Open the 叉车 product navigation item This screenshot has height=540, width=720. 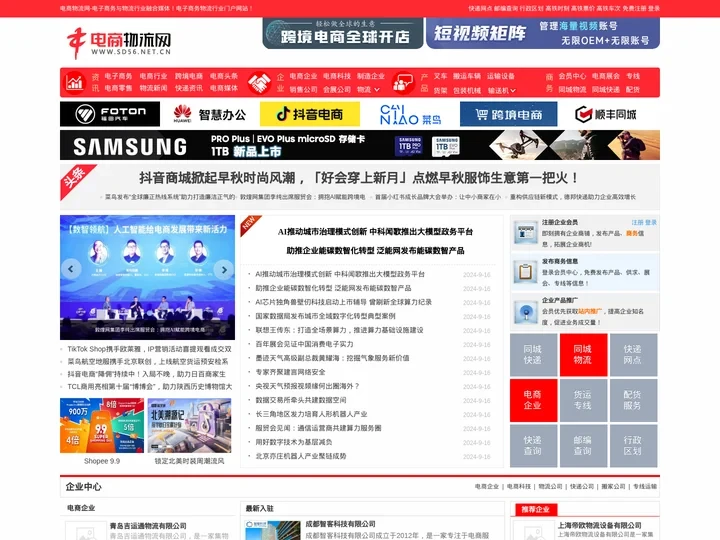coord(440,76)
